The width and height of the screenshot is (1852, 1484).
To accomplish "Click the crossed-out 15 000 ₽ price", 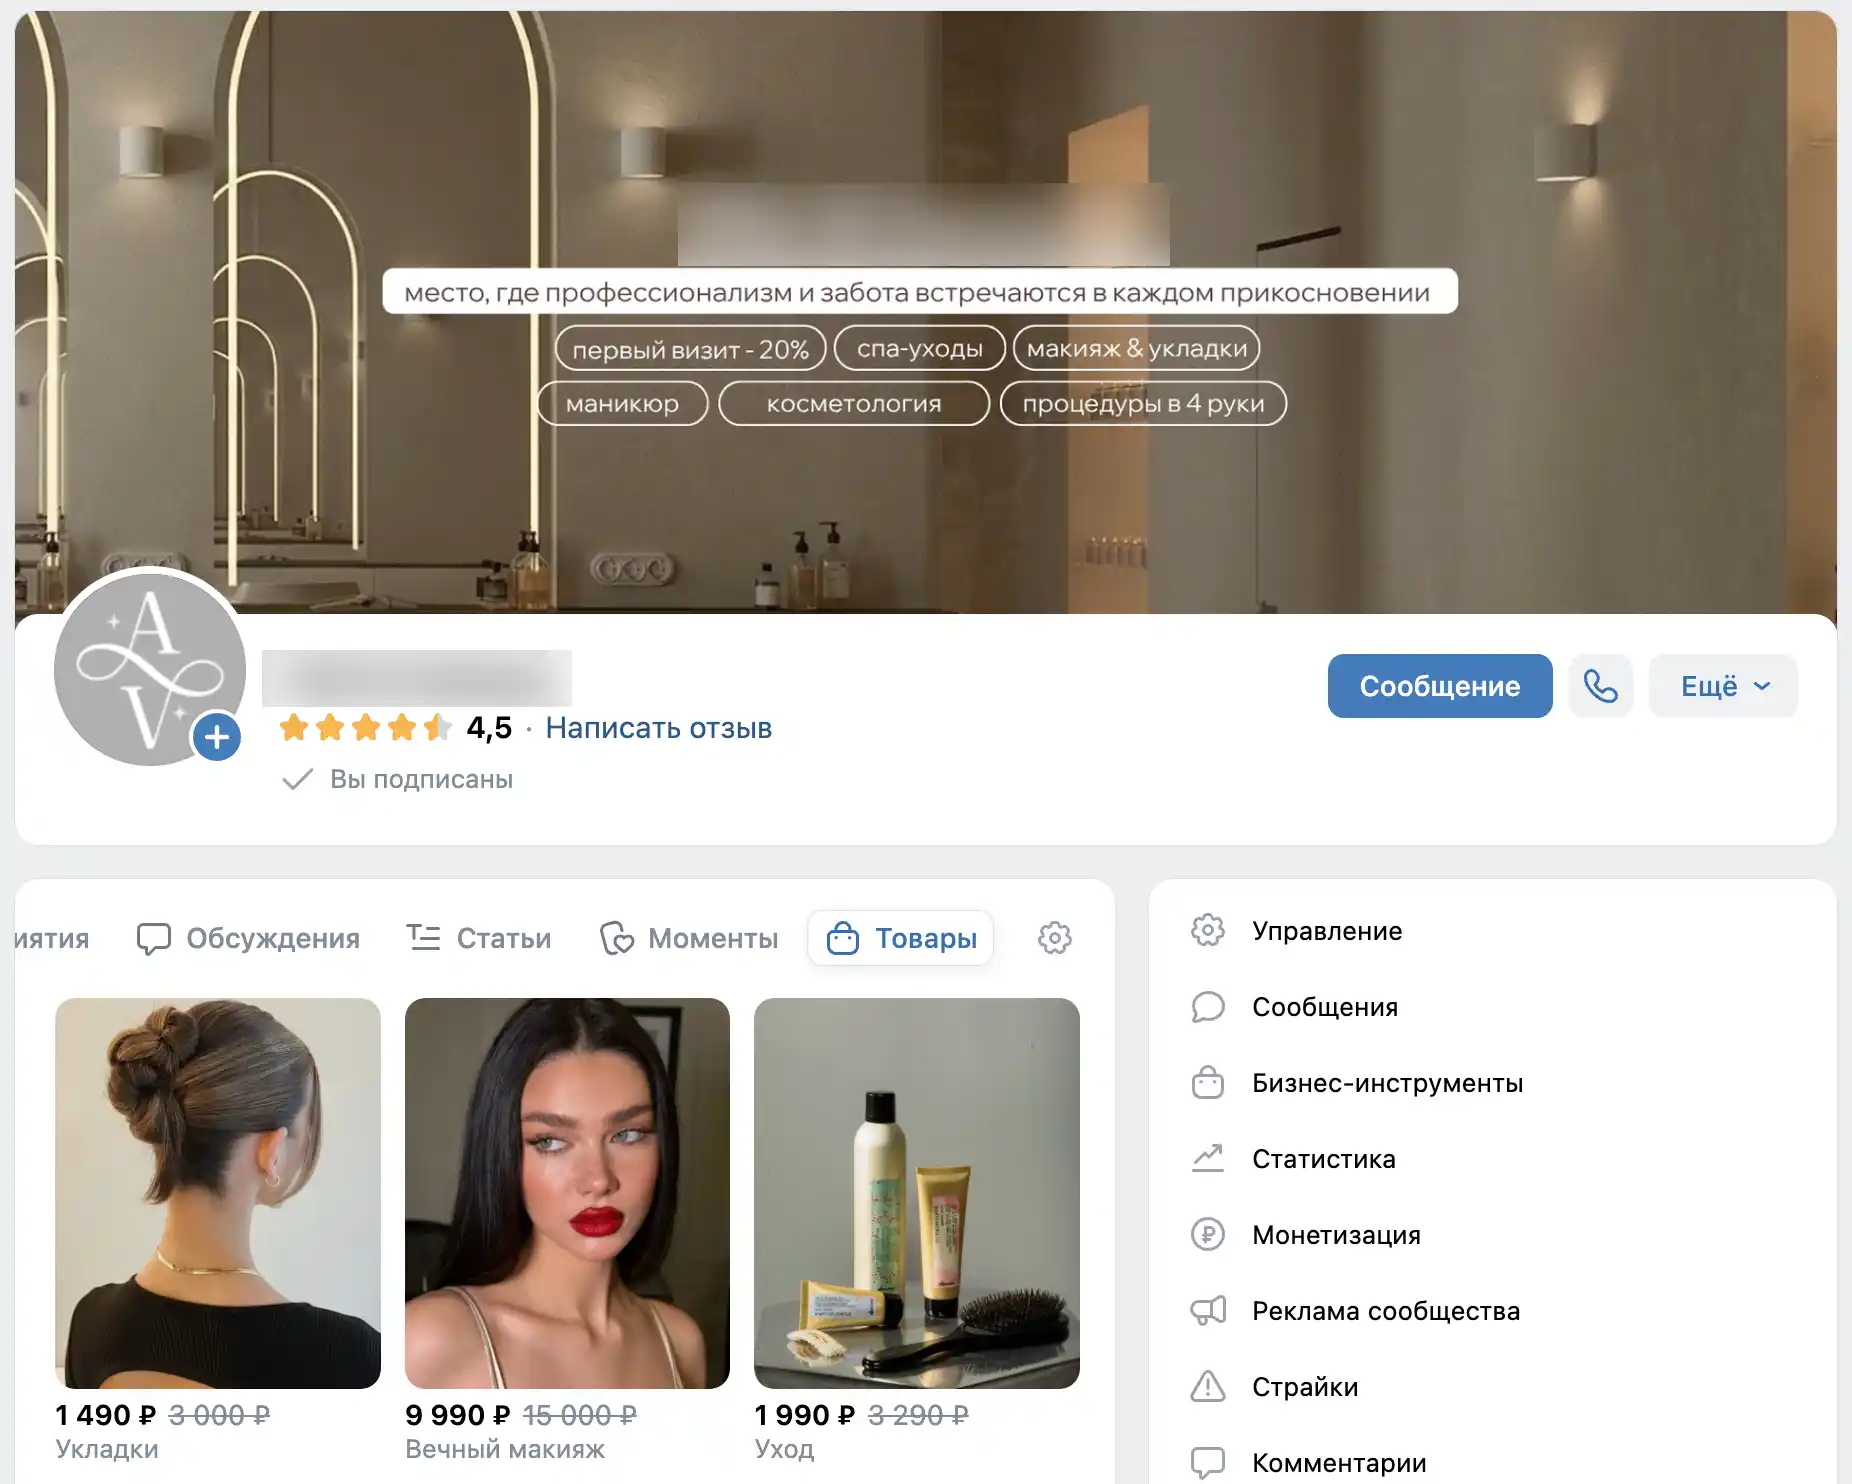I will coord(580,1415).
